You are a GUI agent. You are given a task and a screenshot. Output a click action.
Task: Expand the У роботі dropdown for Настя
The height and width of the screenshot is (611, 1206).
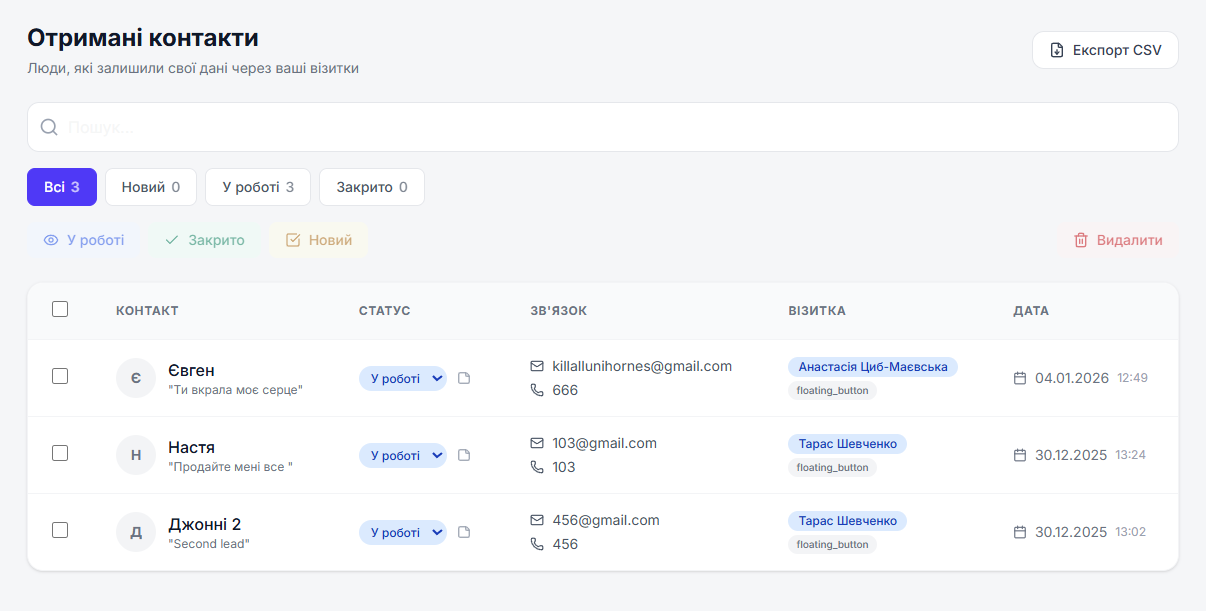click(403, 455)
